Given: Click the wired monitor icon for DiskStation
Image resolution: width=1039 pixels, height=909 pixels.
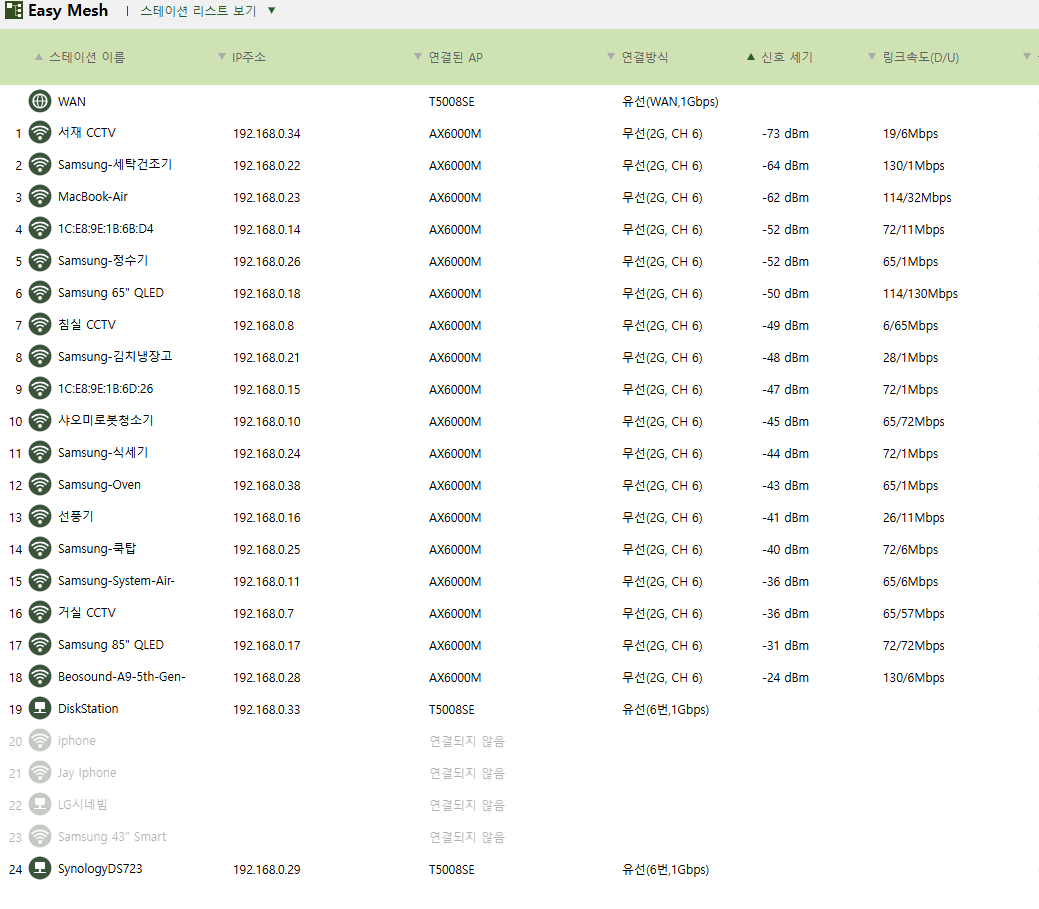Looking at the screenshot, I should [40, 709].
